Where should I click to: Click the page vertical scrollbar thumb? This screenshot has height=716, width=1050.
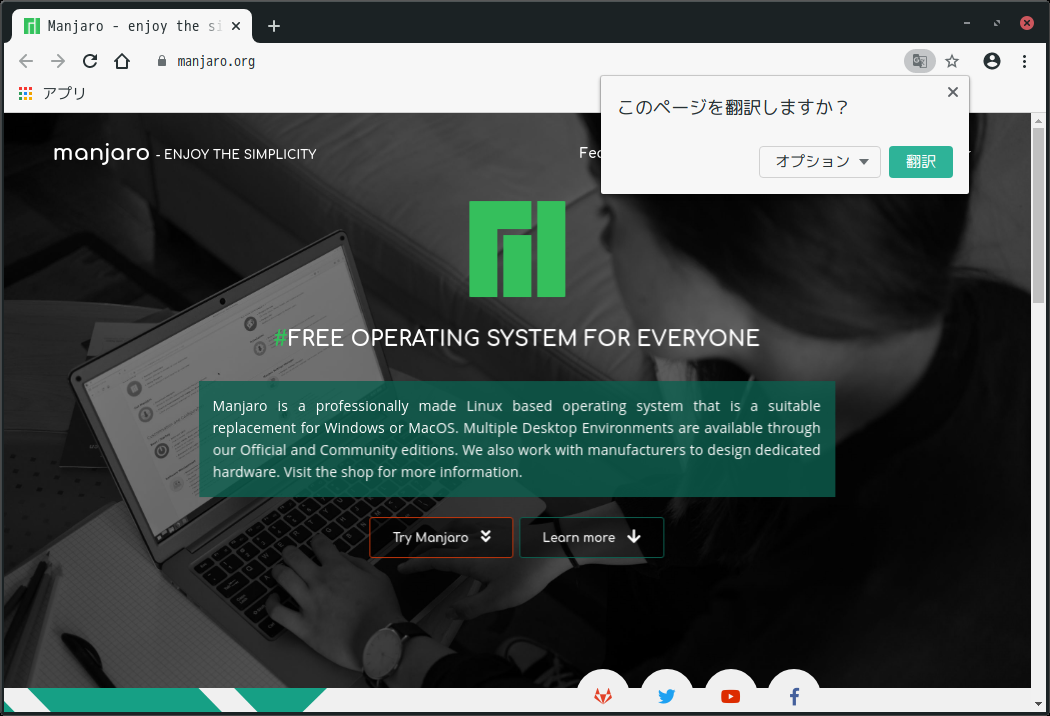coord(1038,214)
